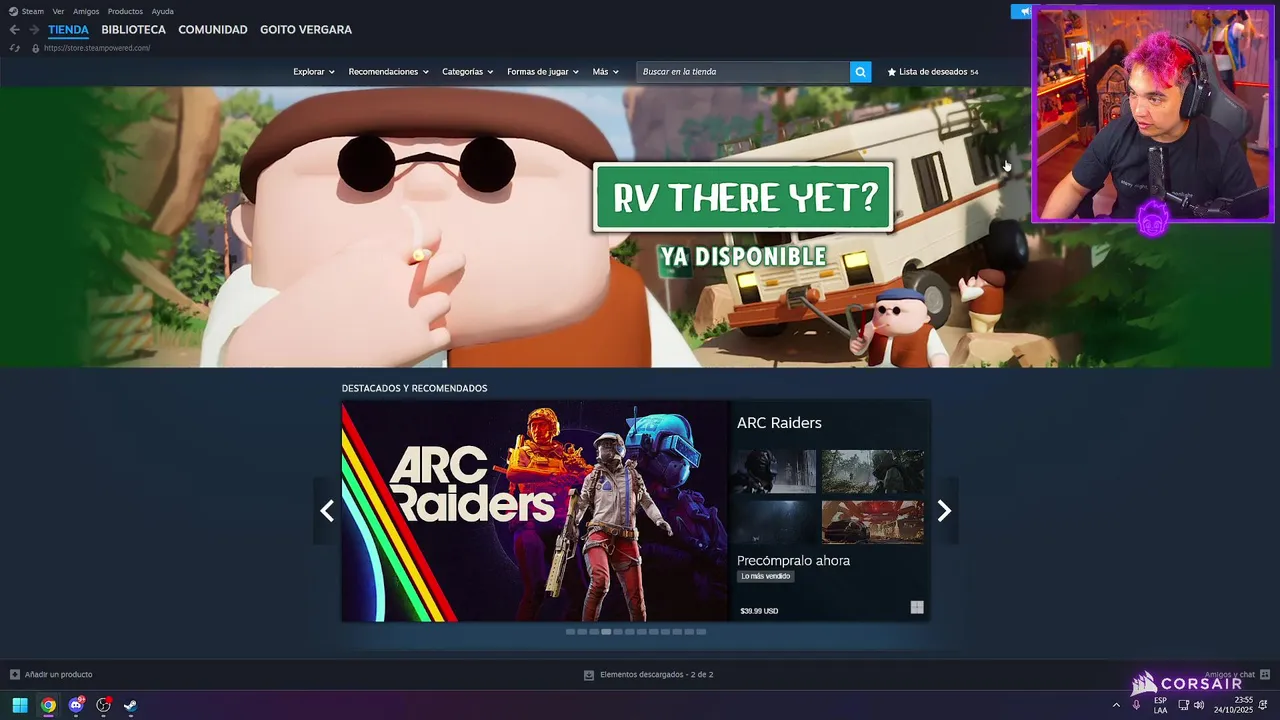Jump to the first carousel page dot

570,632
